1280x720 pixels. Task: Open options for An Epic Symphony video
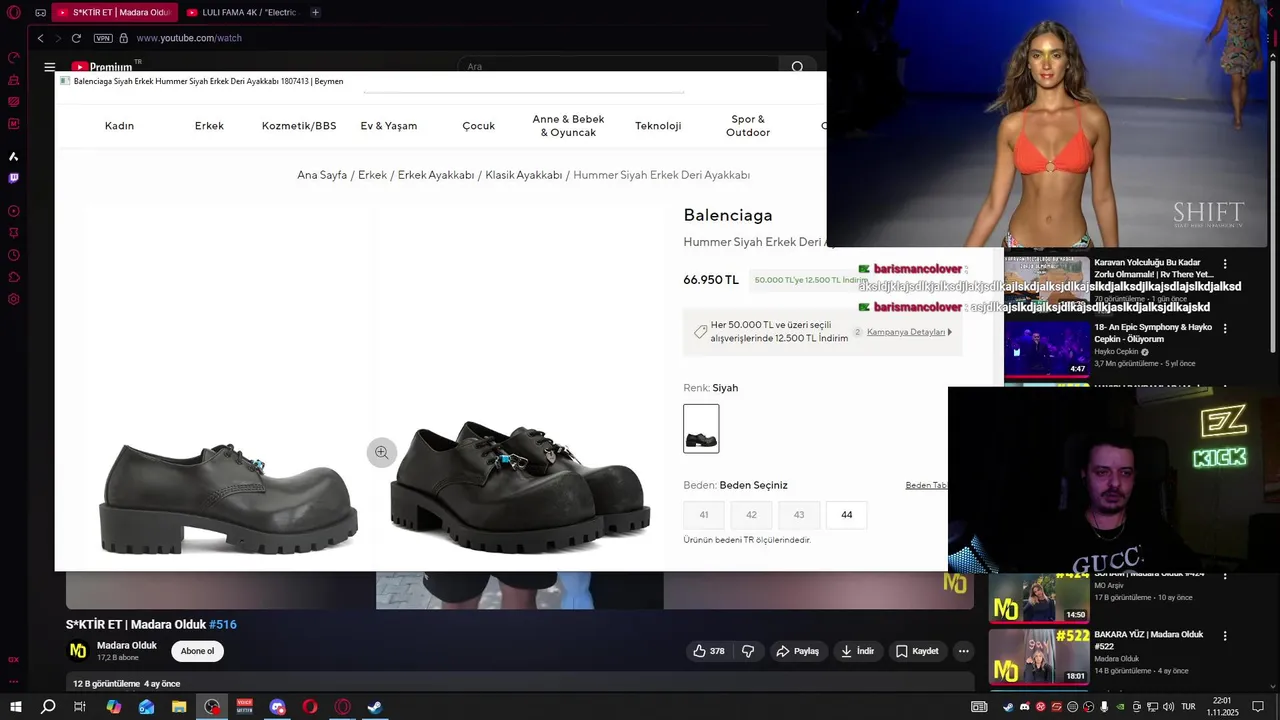tap(1225, 328)
